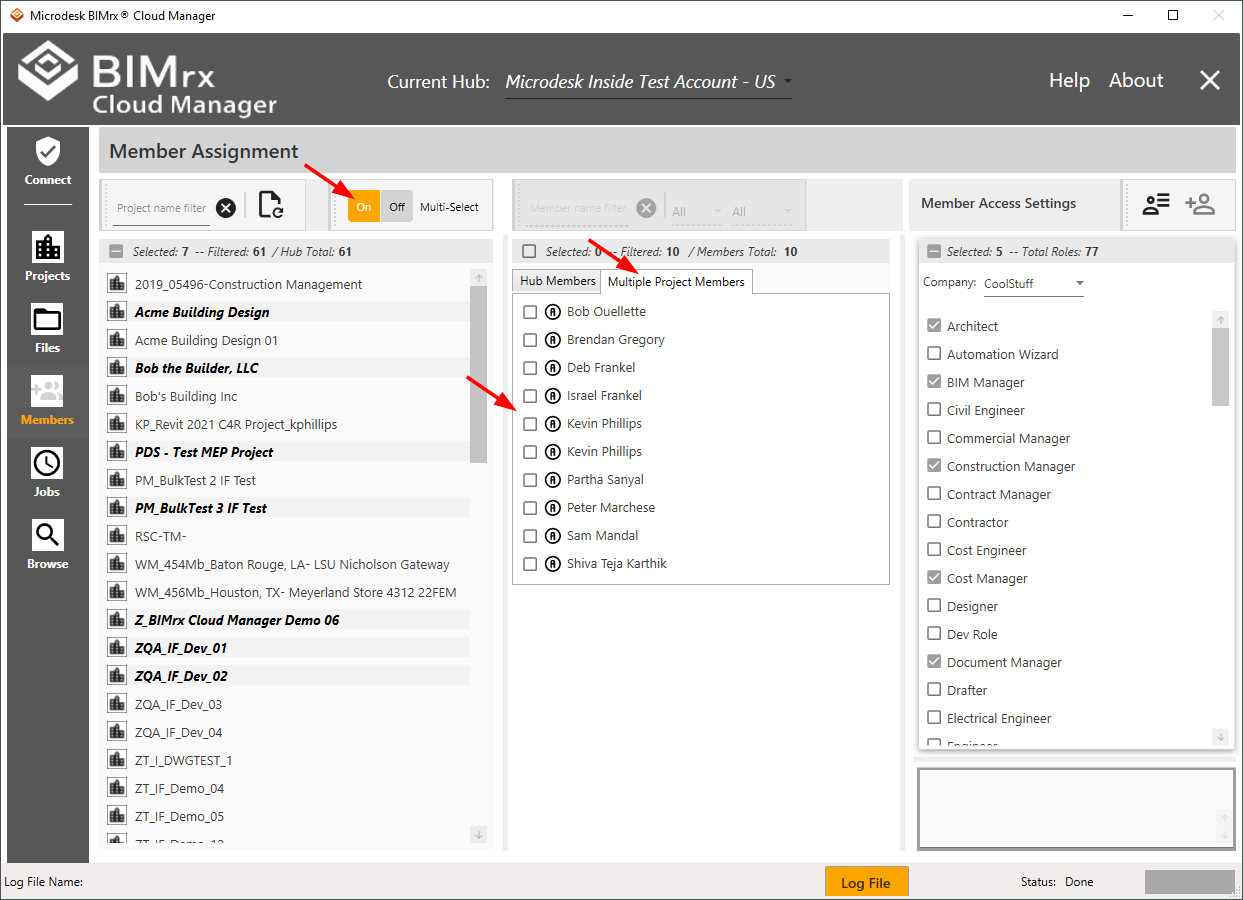Toggle select-all checkbox in projects header

pos(116,252)
